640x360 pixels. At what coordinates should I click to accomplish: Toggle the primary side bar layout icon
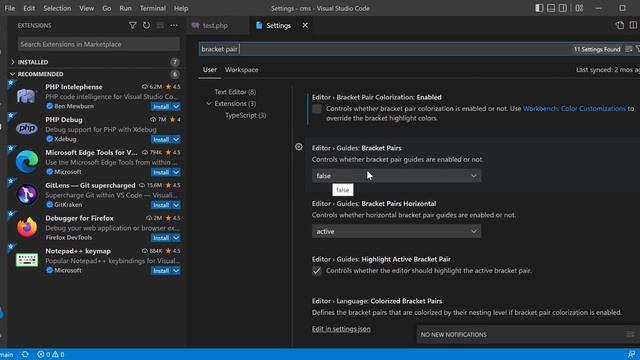point(539,8)
